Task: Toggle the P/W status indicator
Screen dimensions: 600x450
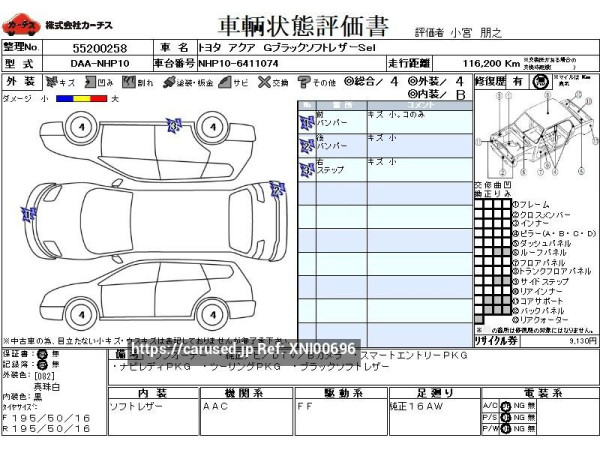Action: point(504,428)
